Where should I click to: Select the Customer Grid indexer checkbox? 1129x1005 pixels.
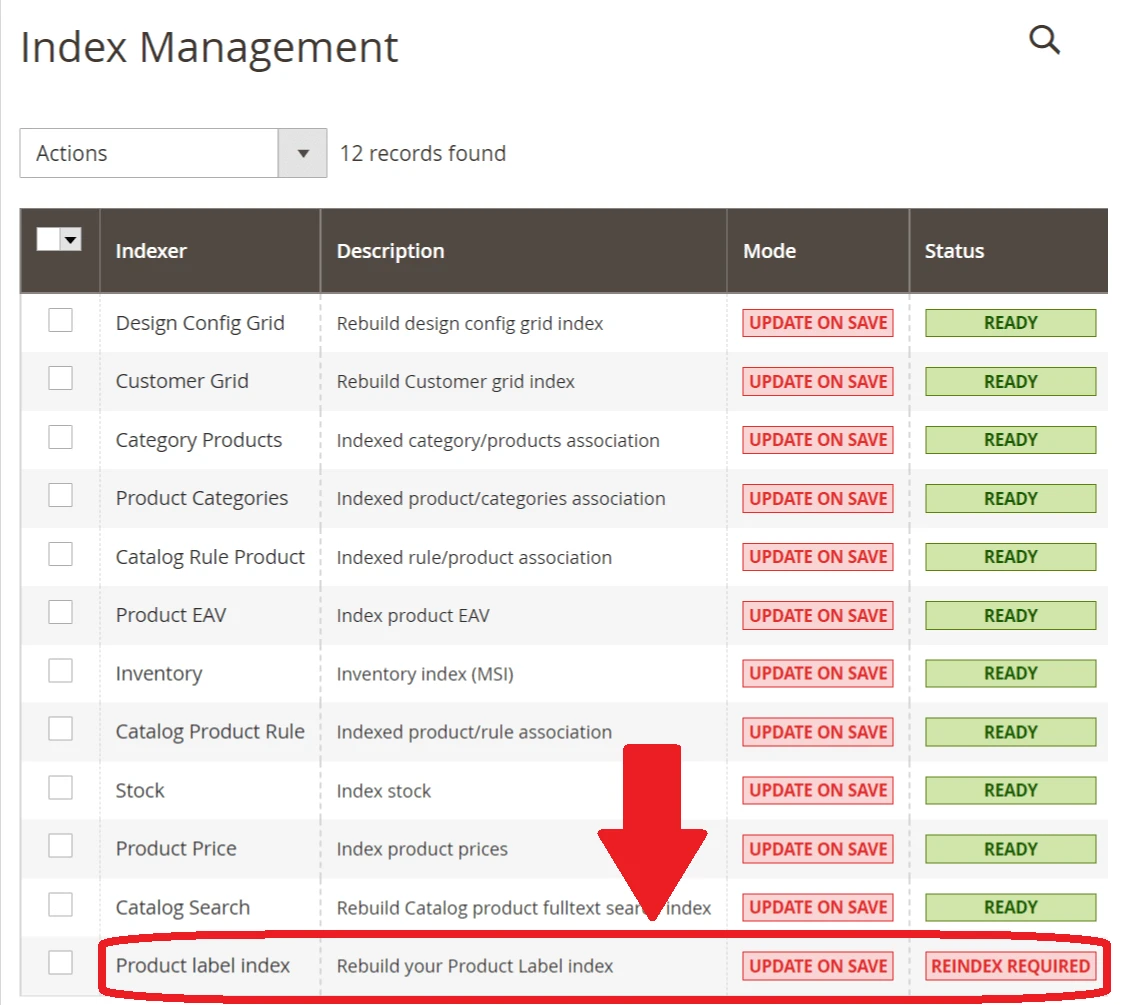61,378
